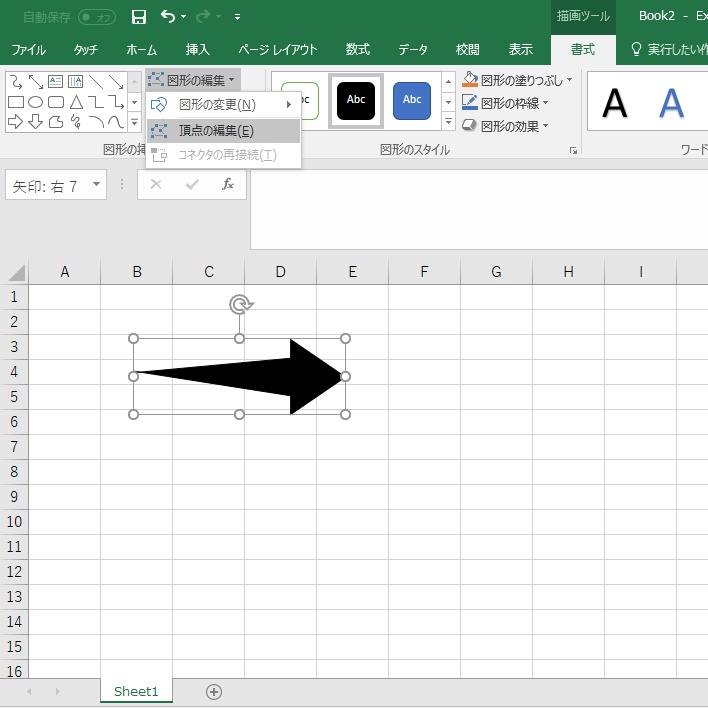The width and height of the screenshot is (708, 708).
Task: Apply the black A WordArt style
Action: (x=614, y=103)
